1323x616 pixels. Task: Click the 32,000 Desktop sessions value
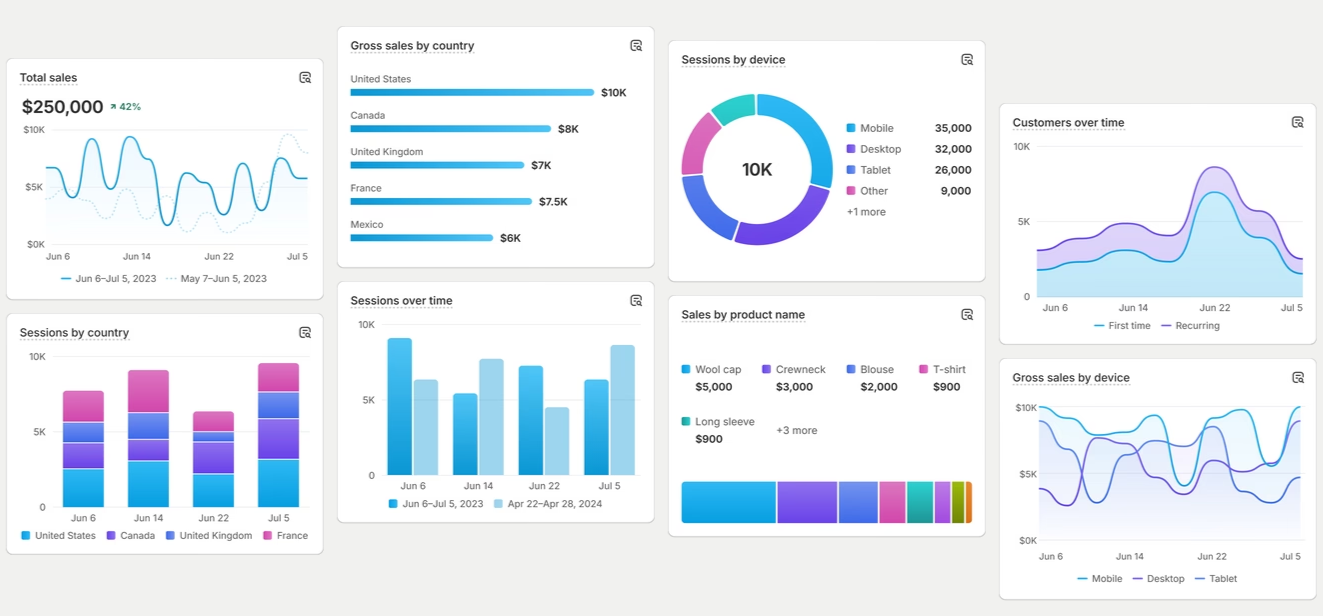coord(953,149)
